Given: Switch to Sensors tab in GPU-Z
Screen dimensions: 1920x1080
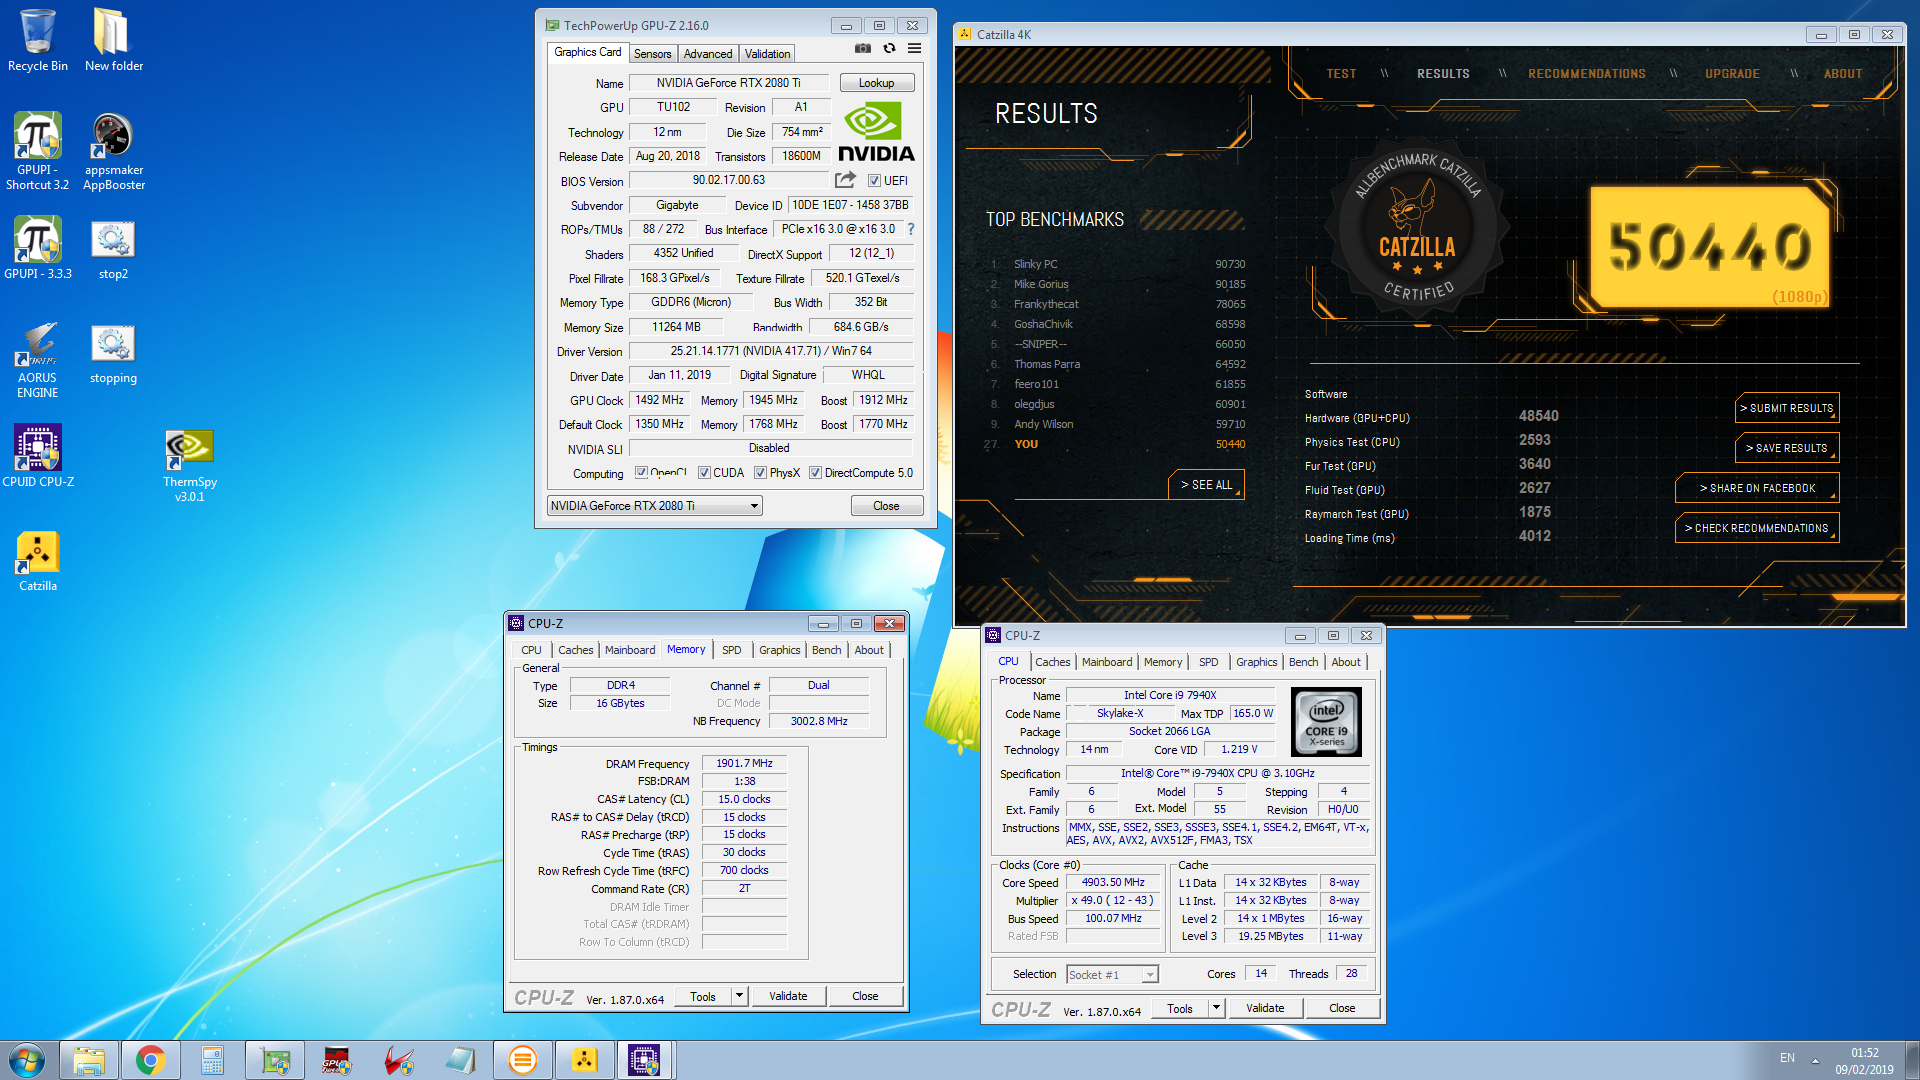Looking at the screenshot, I should point(653,54).
